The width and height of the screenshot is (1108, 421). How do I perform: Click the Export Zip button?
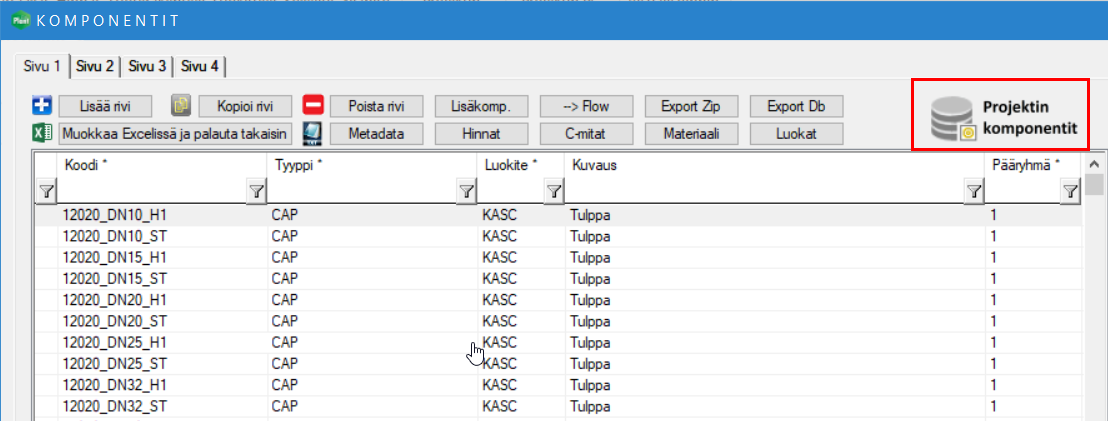click(x=690, y=106)
